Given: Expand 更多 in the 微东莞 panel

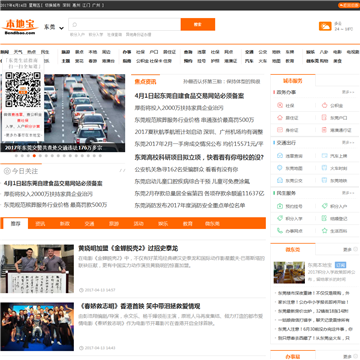Looking at the screenshot, I should [350, 249].
